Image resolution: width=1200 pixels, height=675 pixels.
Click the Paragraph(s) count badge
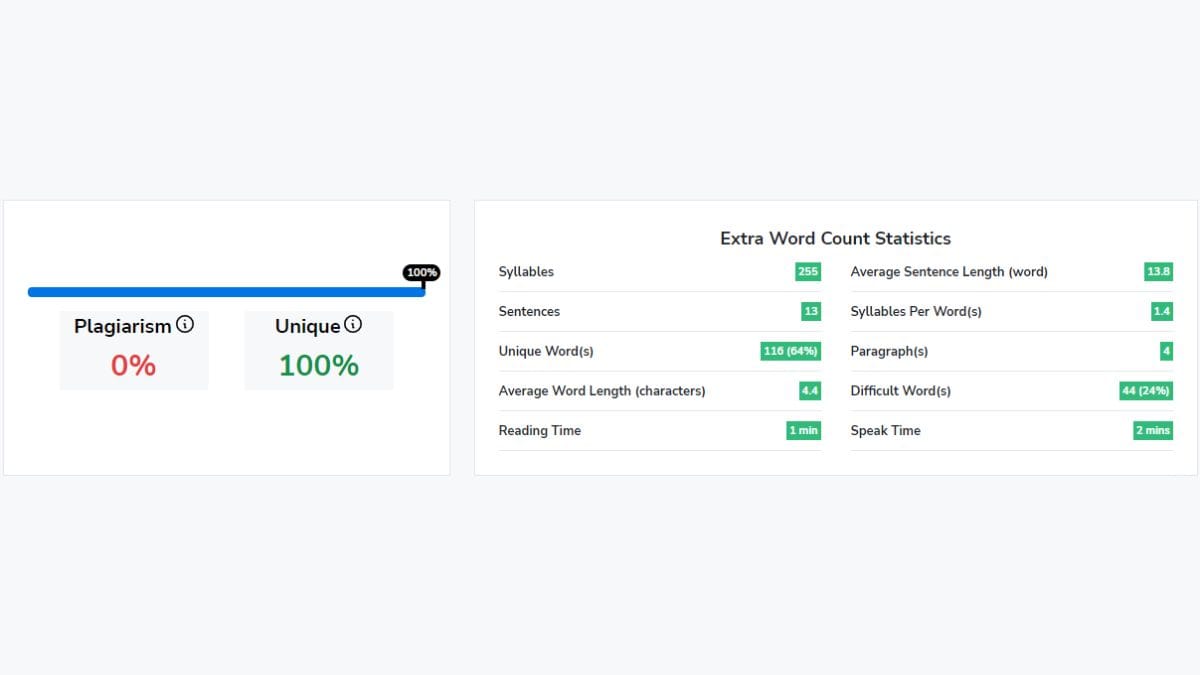(1165, 351)
